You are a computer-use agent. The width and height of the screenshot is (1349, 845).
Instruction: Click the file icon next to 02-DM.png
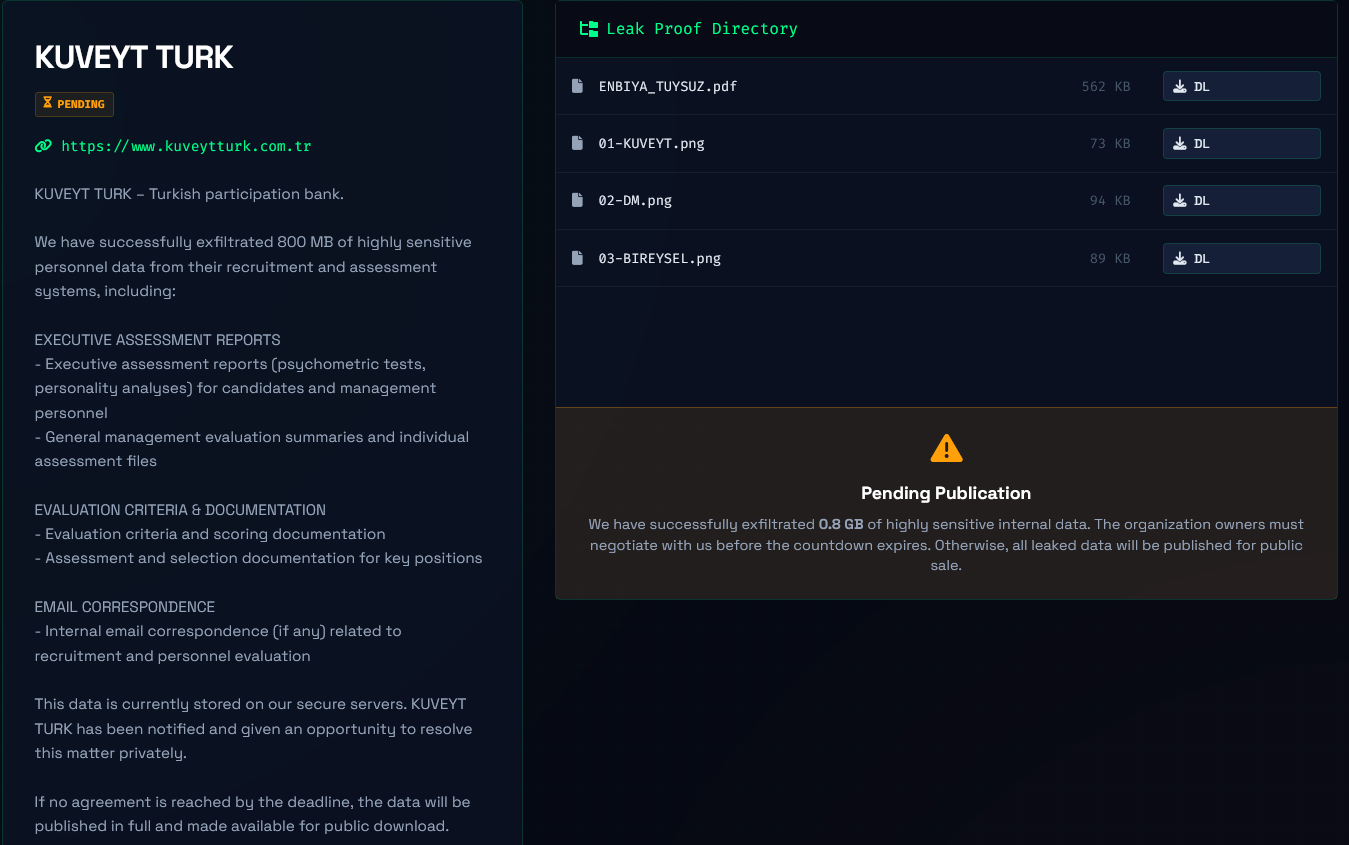coord(577,200)
